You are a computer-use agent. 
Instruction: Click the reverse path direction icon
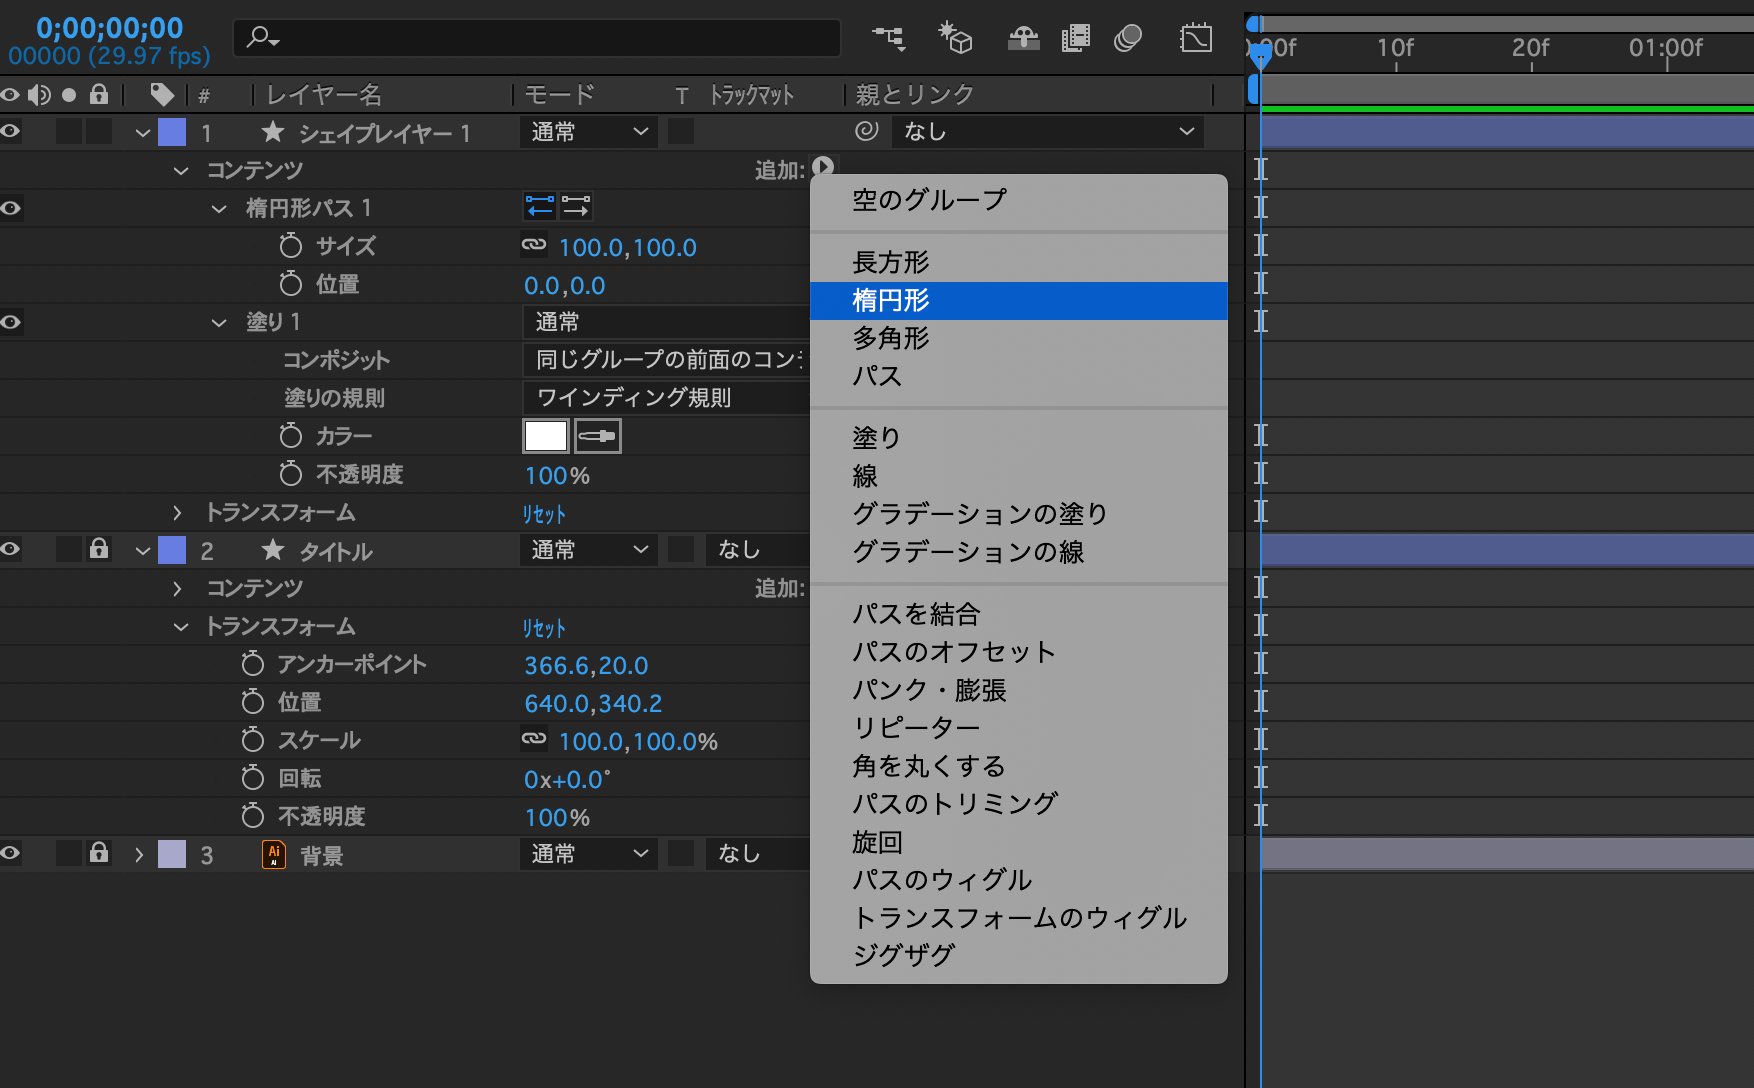click(576, 206)
